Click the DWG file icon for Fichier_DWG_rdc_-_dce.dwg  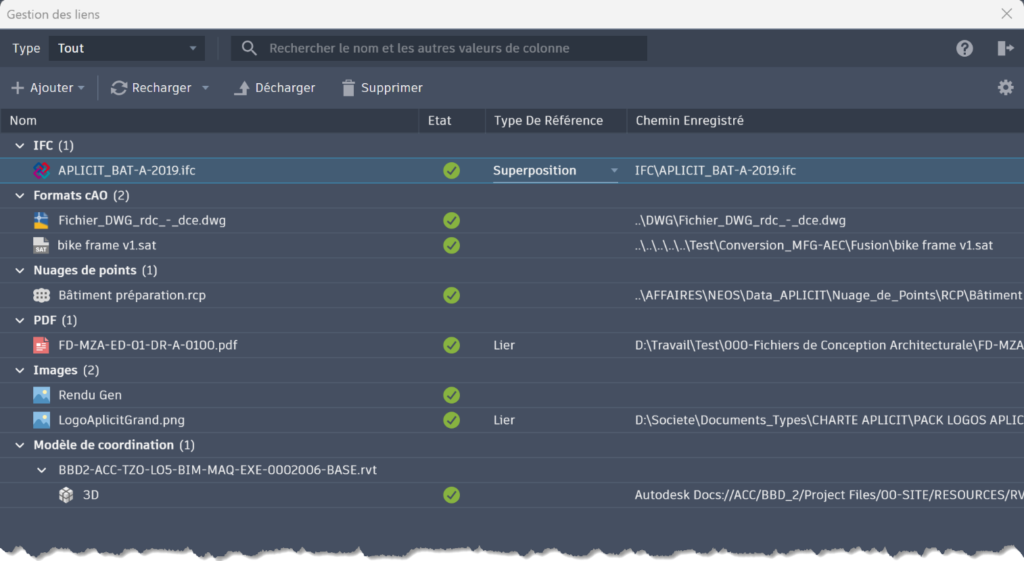point(41,220)
